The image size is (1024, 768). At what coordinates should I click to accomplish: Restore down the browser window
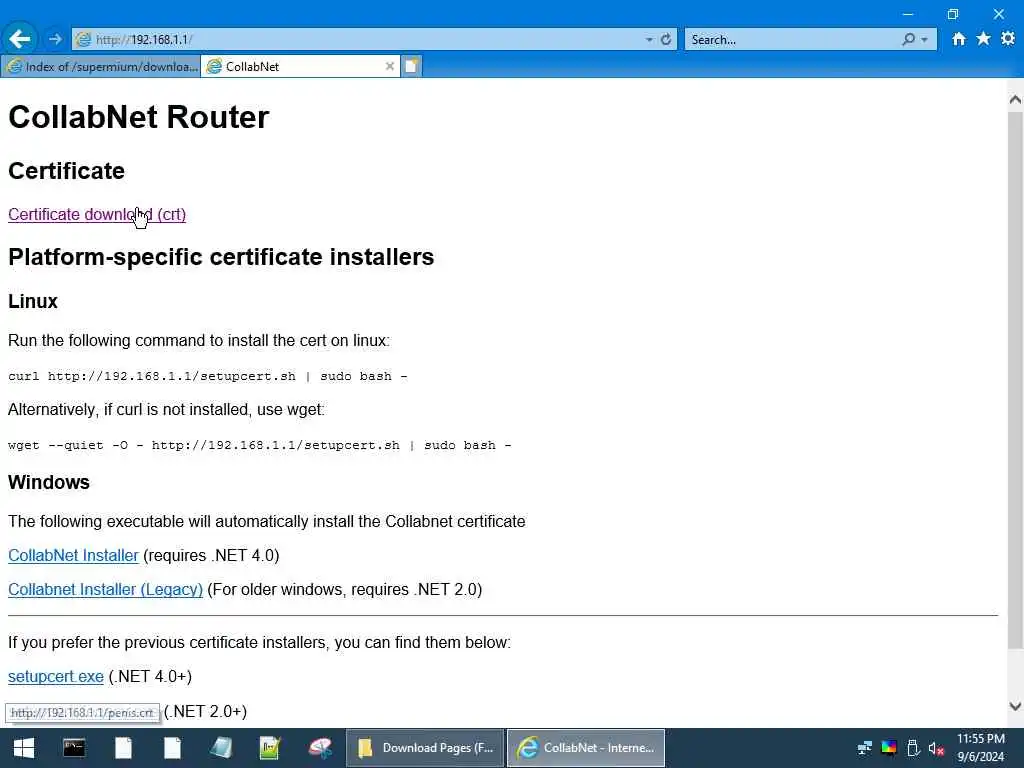point(953,14)
